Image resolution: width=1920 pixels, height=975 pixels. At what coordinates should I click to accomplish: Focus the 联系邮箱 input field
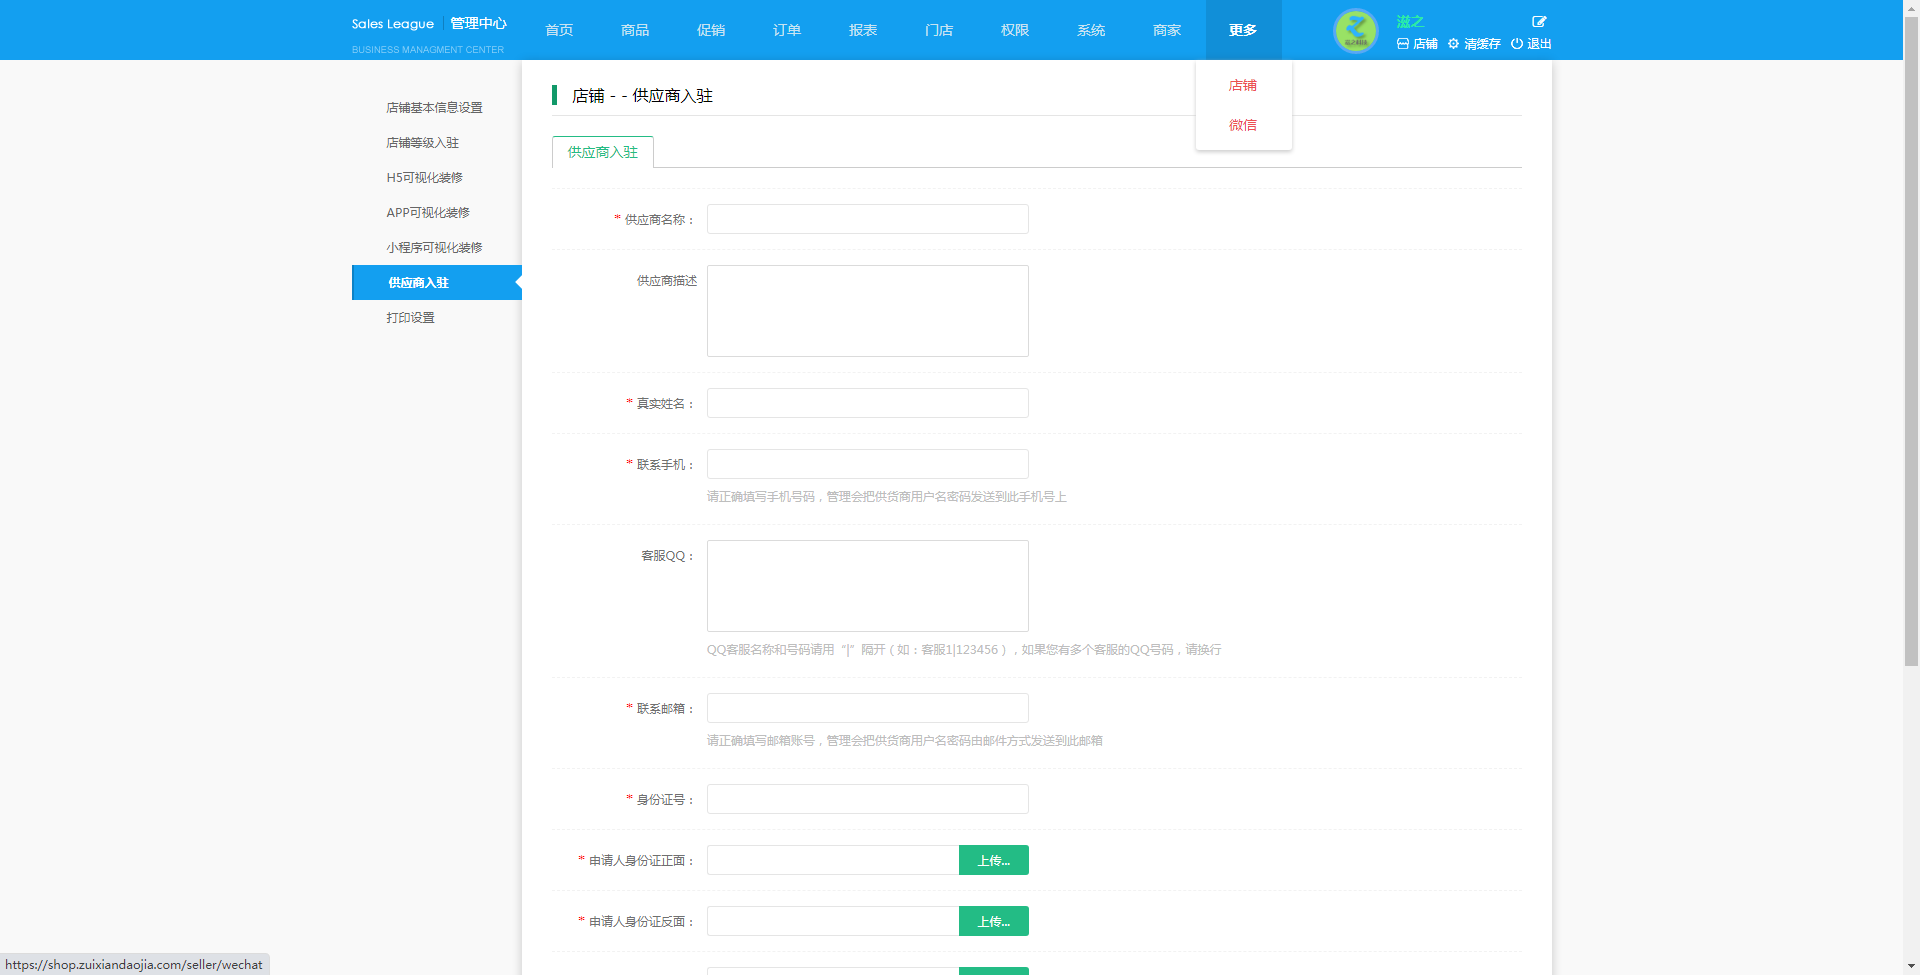tap(868, 708)
